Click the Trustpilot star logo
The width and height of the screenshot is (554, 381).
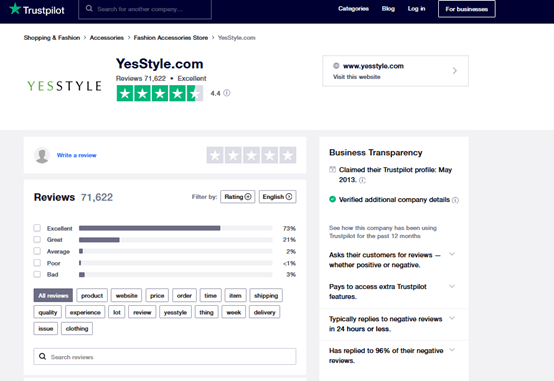(x=15, y=8)
